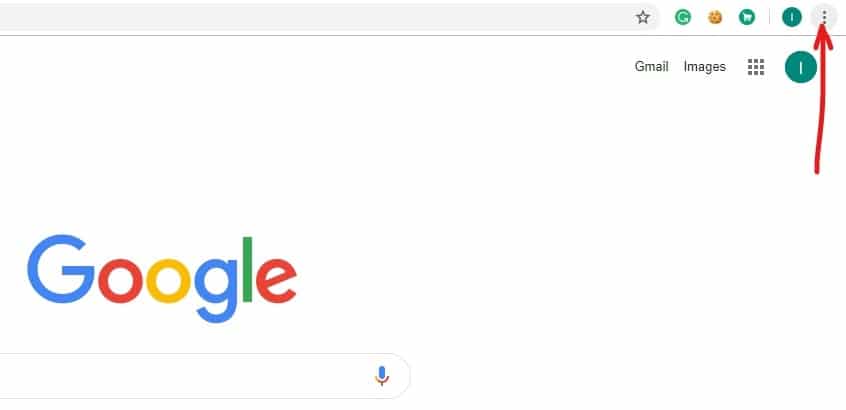Open the Images link
Screen dimensions: 846x410
[x=705, y=67]
